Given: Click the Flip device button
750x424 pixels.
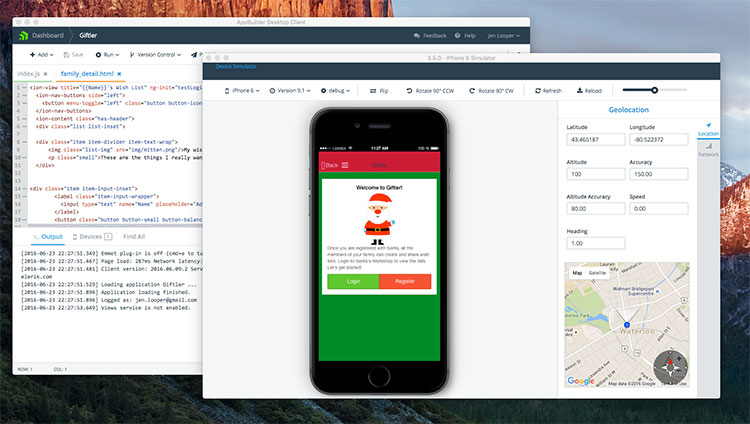Looking at the screenshot, I should [x=379, y=90].
